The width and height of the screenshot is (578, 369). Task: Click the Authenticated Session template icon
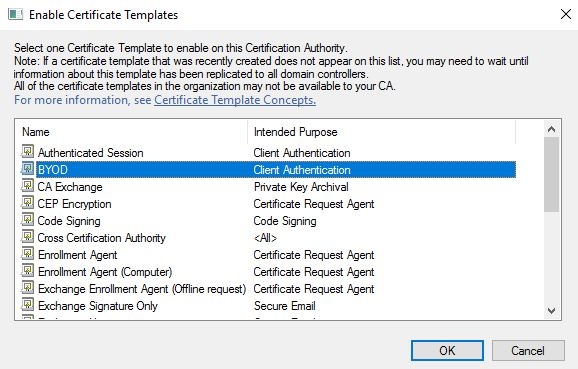coord(28,152)
